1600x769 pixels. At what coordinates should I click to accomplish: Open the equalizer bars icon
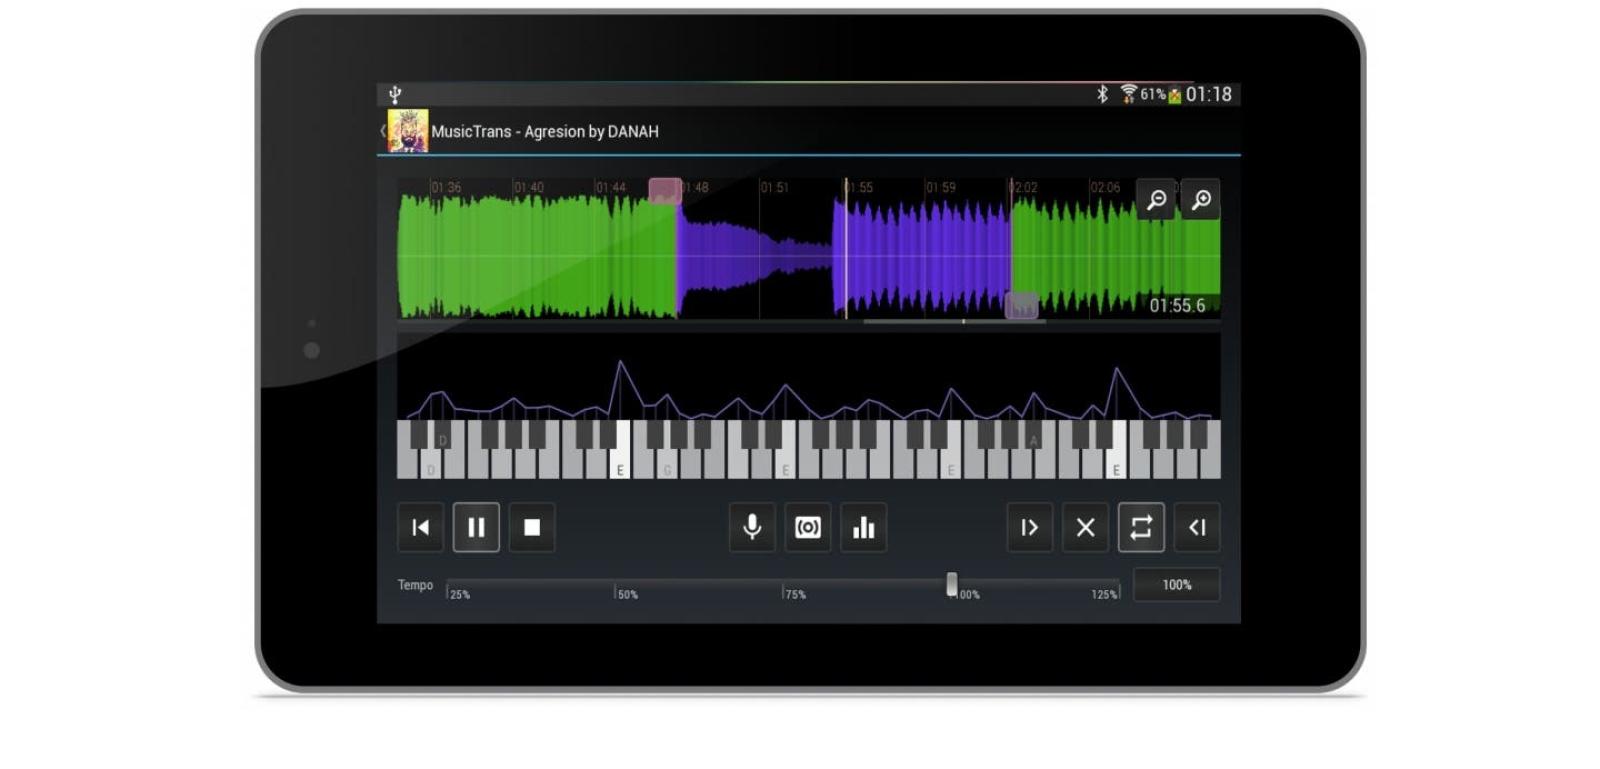pyautogui.click(x=864, y=527)
